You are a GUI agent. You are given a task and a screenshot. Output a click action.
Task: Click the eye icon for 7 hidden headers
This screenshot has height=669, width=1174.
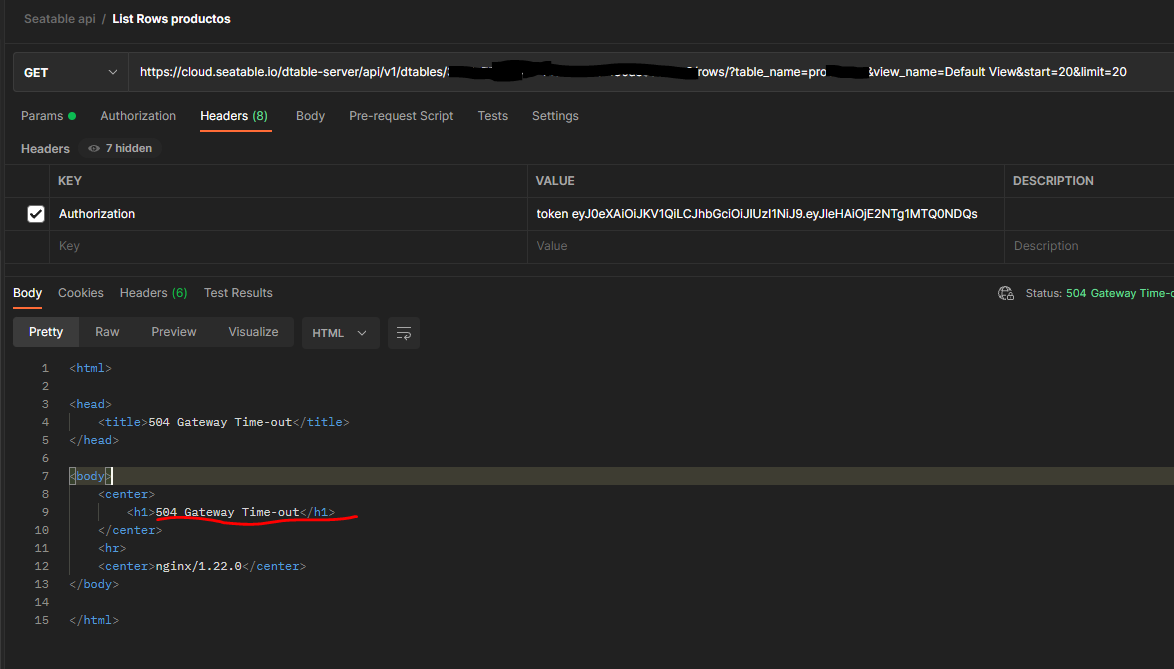click(94, 148)
